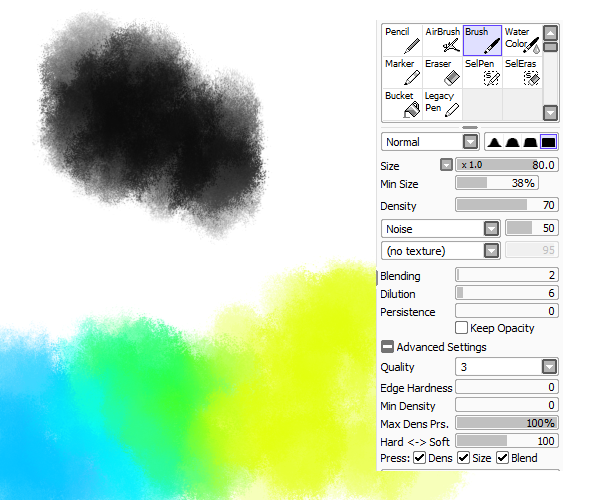The height and width of the screenshot is (500, 600).
Task: Select the Water Color tool
Action: (522, 41)
